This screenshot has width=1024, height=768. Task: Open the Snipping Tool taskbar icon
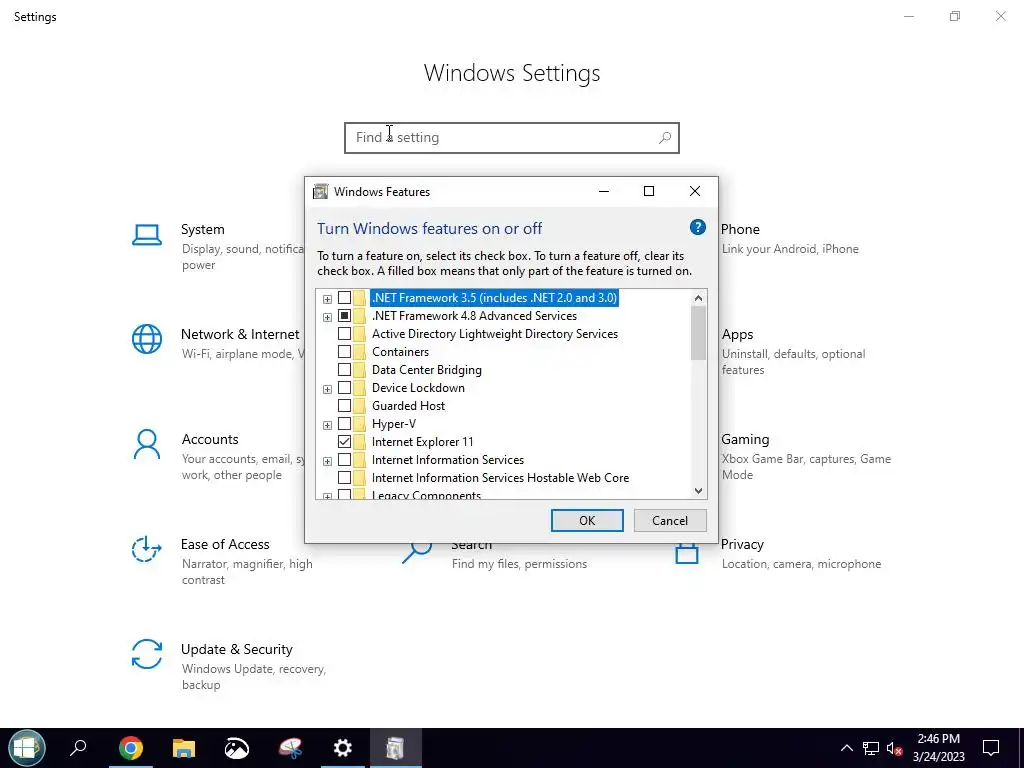290,748
